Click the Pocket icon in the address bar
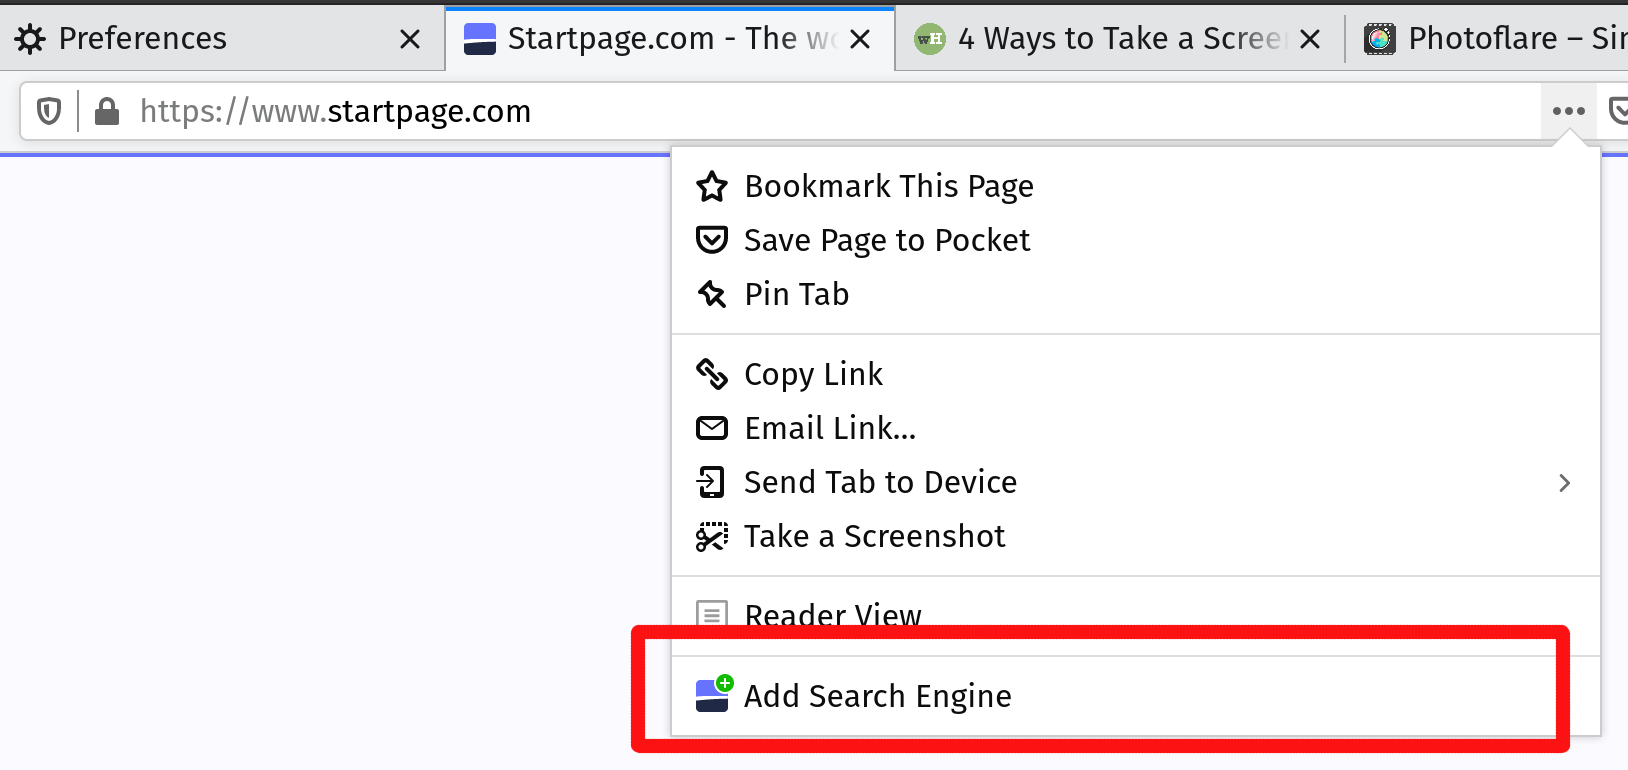 pos(1618,111)
